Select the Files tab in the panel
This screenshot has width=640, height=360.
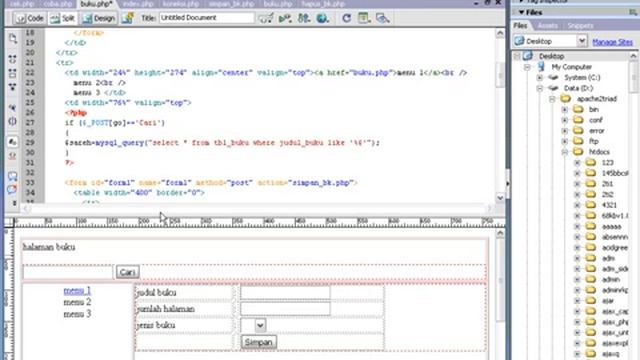(520, 26)
